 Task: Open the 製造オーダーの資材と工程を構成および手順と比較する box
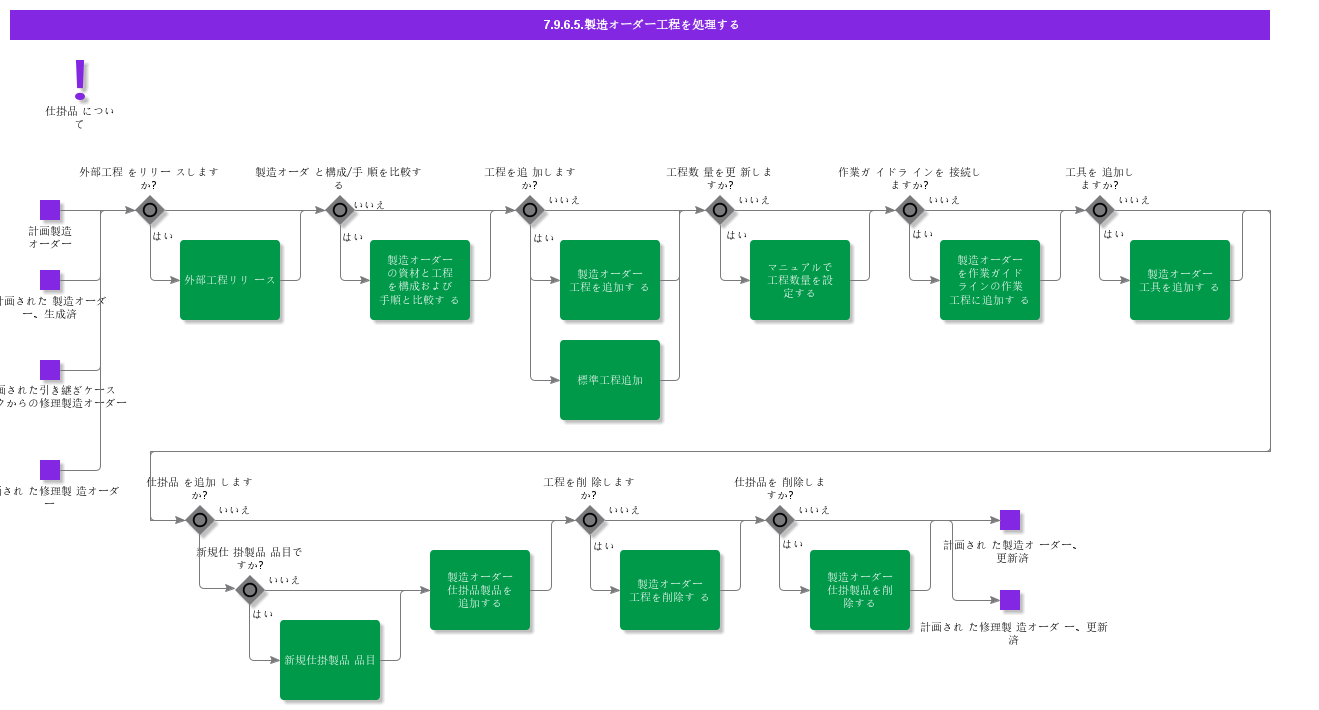(420, 280)
